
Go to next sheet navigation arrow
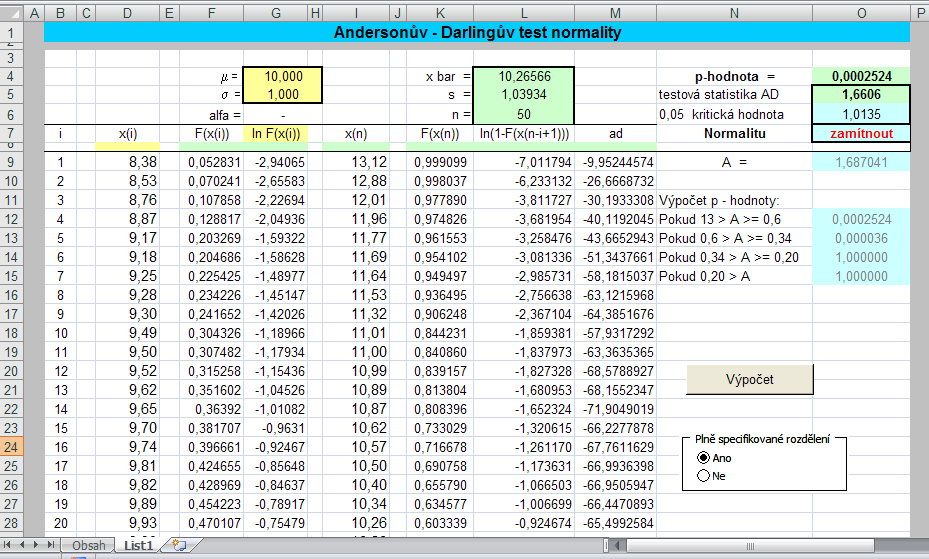(x=36, y=545)
